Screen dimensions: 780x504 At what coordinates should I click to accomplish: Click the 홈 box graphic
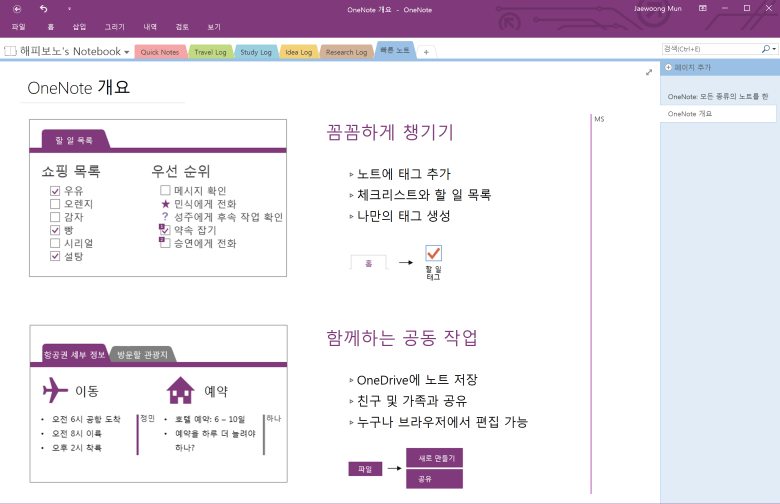point(369,263)
